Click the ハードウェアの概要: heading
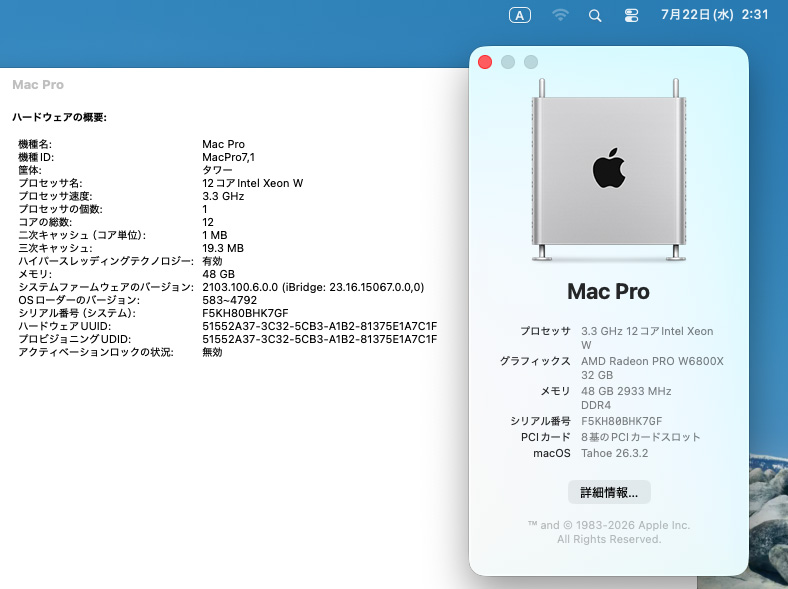Viewport: 788px width, 589px height. click(59, 118)
